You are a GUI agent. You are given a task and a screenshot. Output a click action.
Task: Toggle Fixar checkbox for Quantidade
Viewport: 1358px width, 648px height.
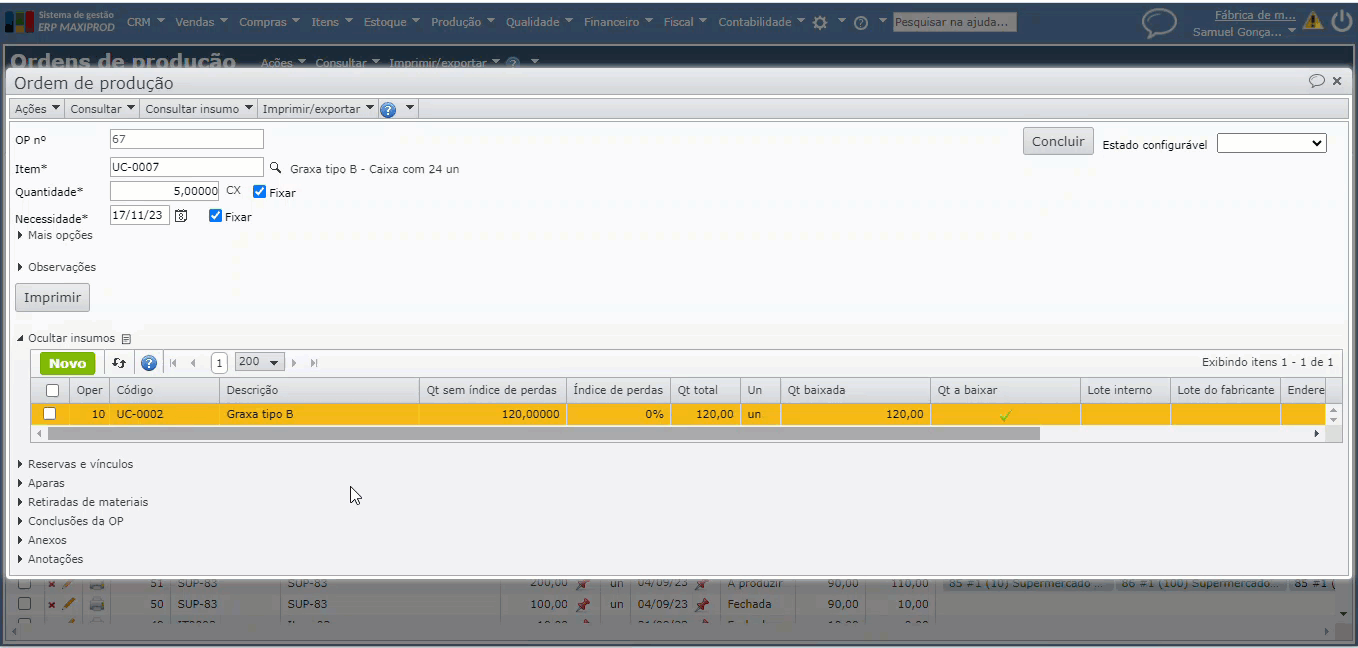[260, 192]
